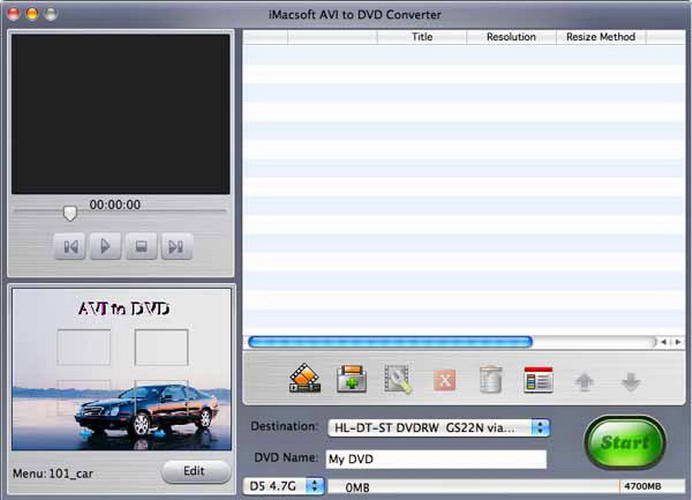692x500 pixels.
Task: Open the Destination drive dropdown
Action: tap(439, 428)
